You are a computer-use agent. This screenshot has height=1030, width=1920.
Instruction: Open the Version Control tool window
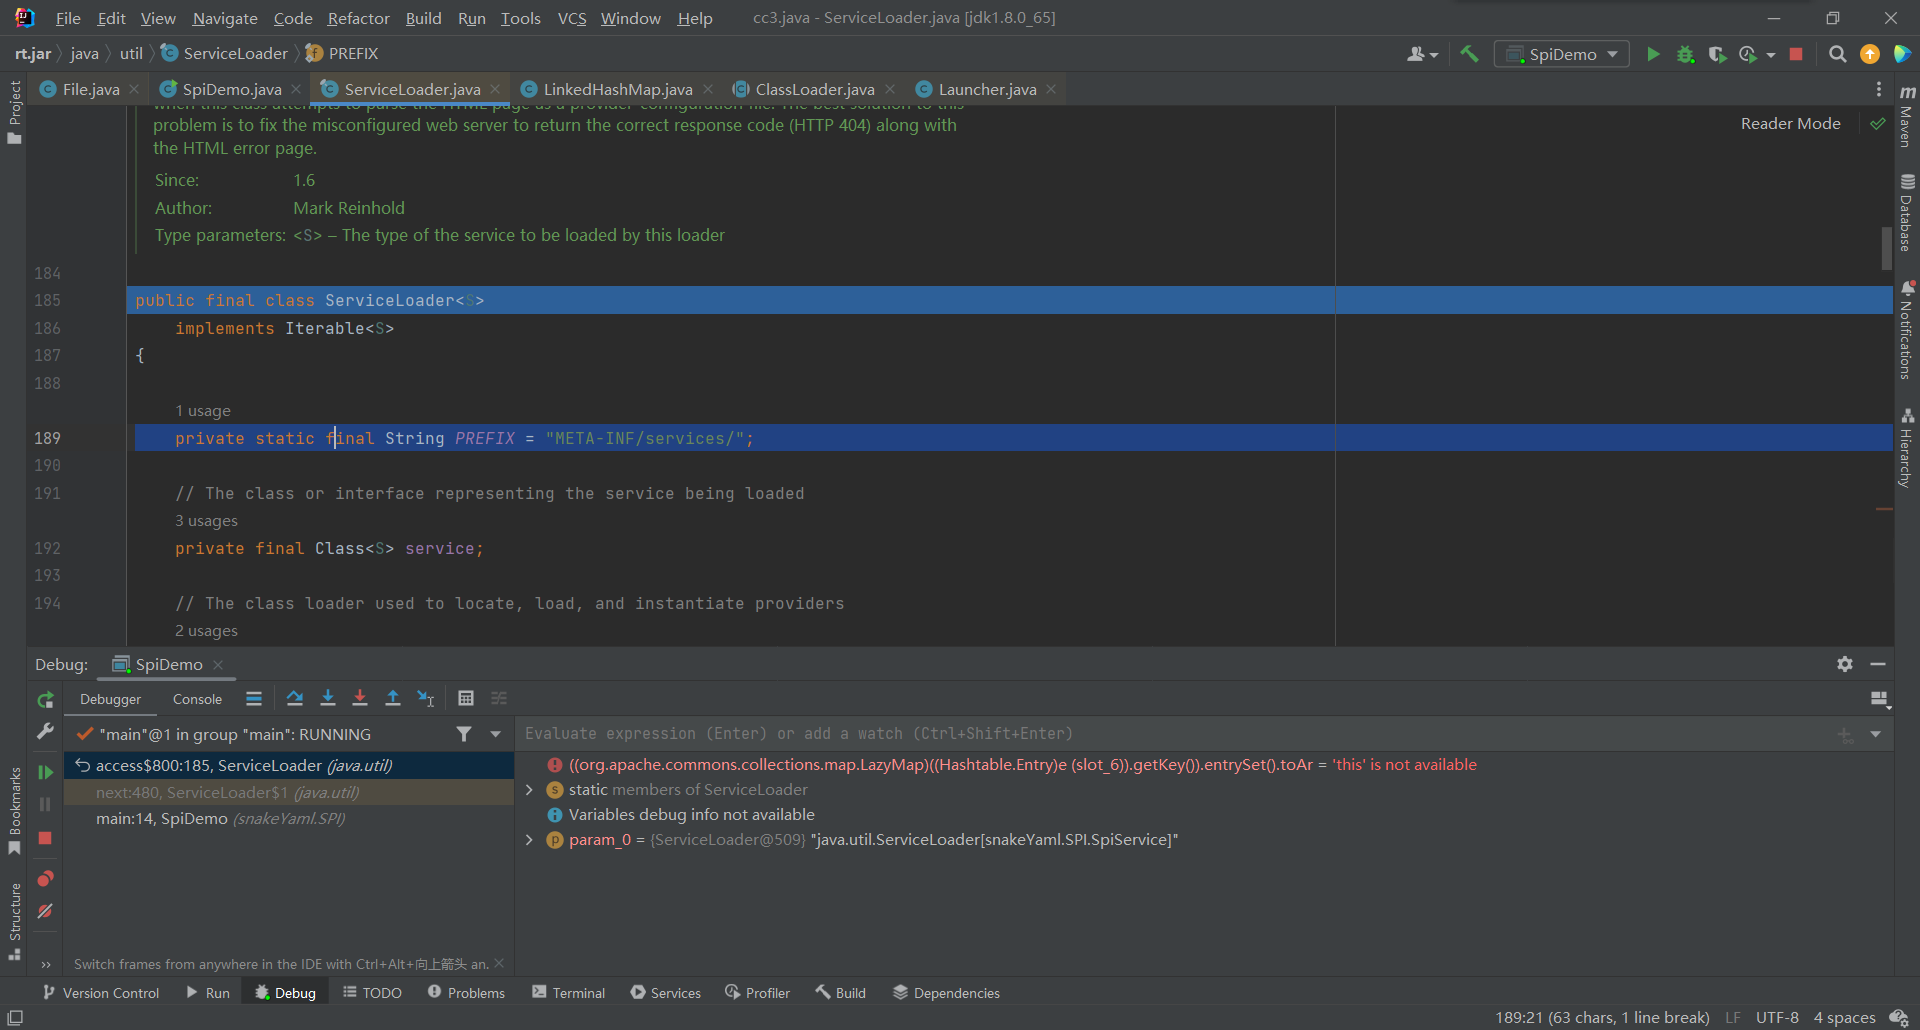101,993
